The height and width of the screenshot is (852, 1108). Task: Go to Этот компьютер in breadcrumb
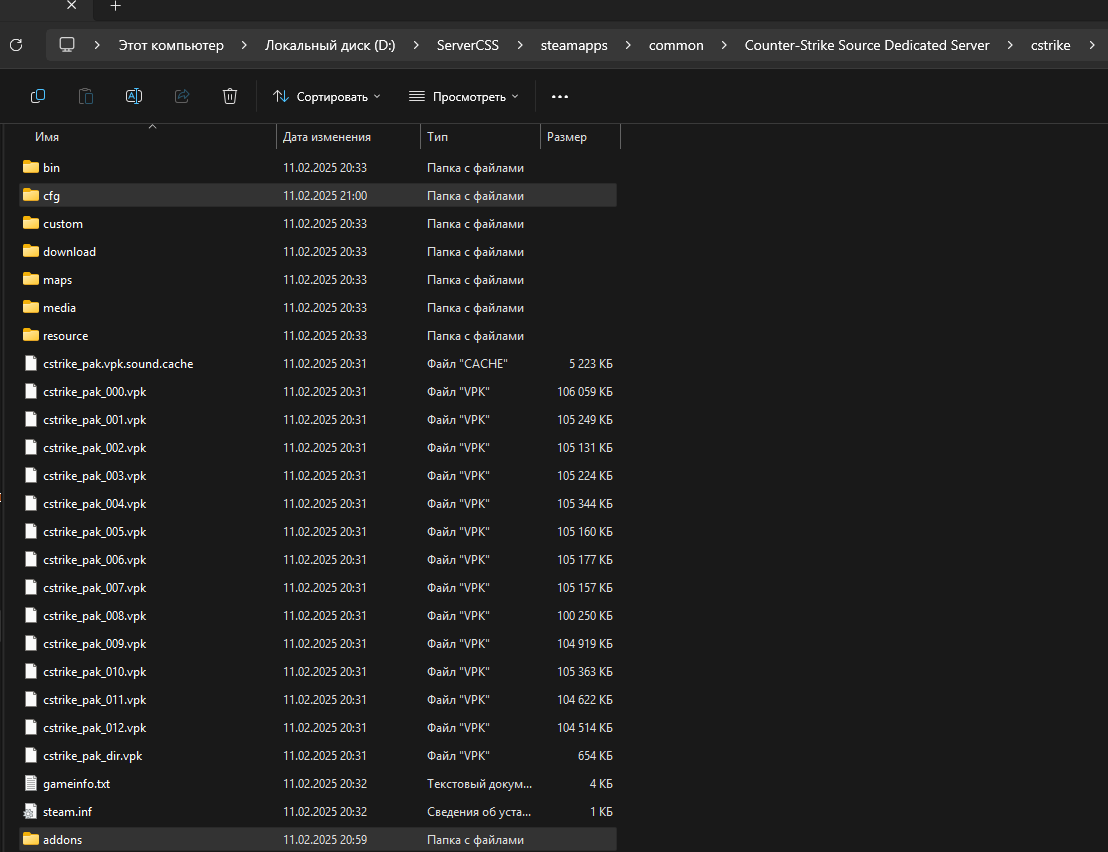click(x=171, y=45)
